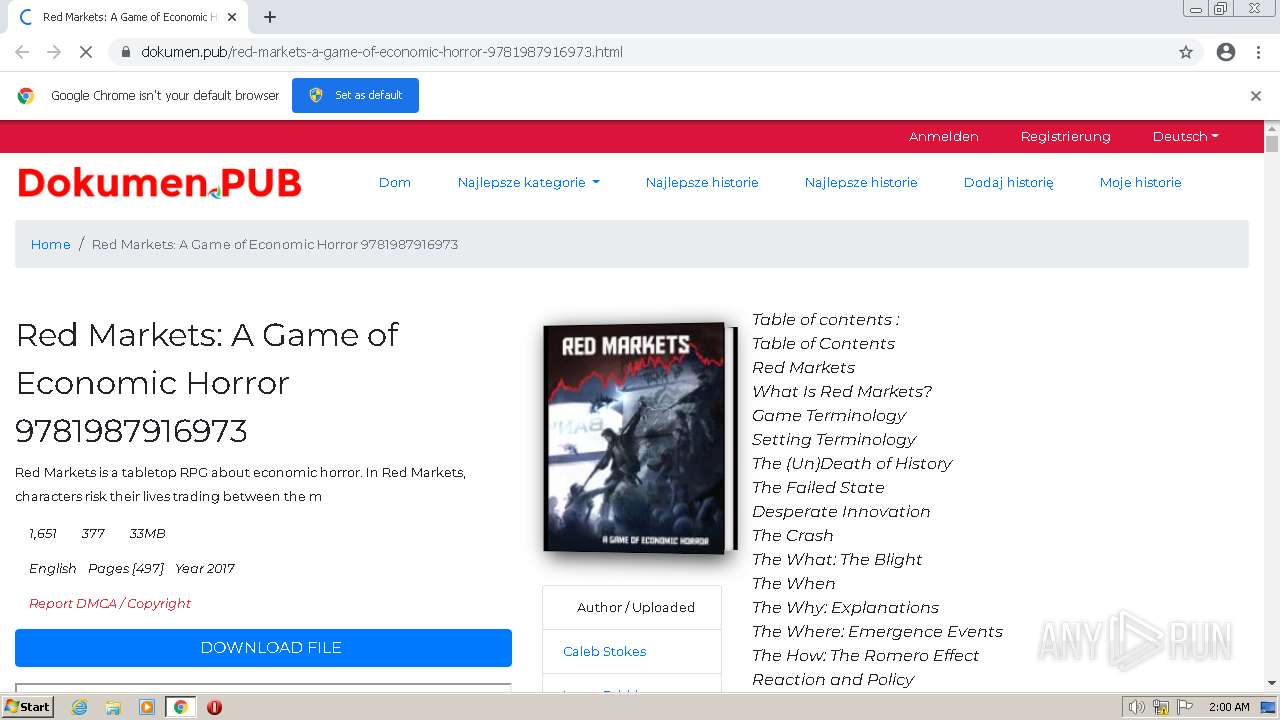Go back to the previous page
Image resolution: width=1280 pixels, height=720 pixels.
22,52
